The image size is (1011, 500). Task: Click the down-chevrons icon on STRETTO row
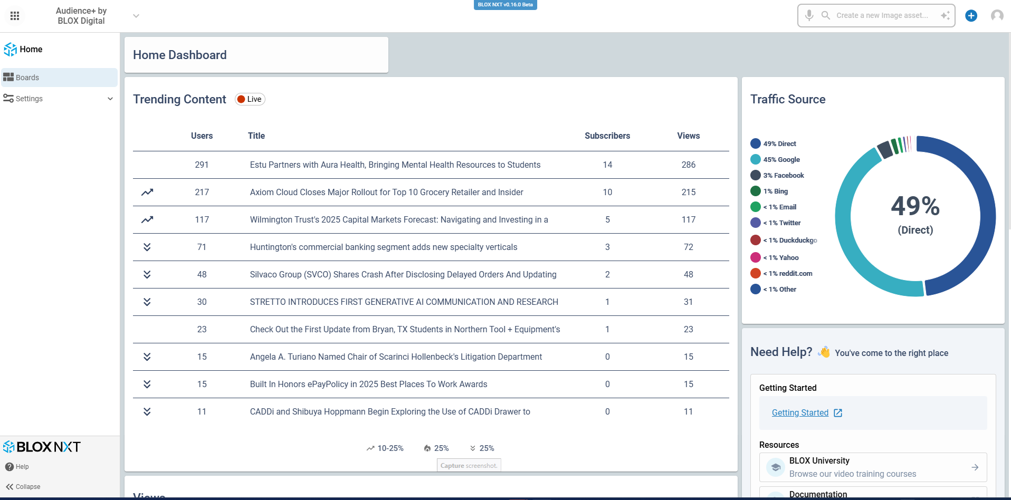[x=147, y=302]
